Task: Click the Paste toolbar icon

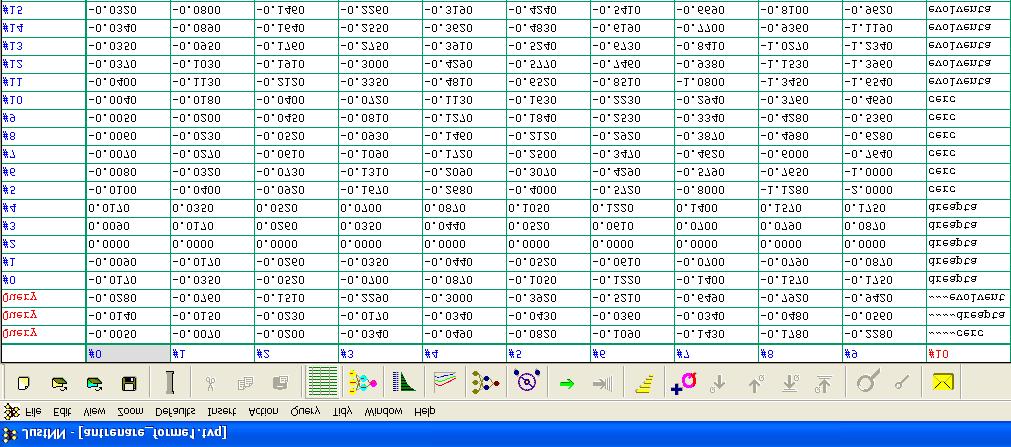Action: pyautogui.click(x=280, y=384)
